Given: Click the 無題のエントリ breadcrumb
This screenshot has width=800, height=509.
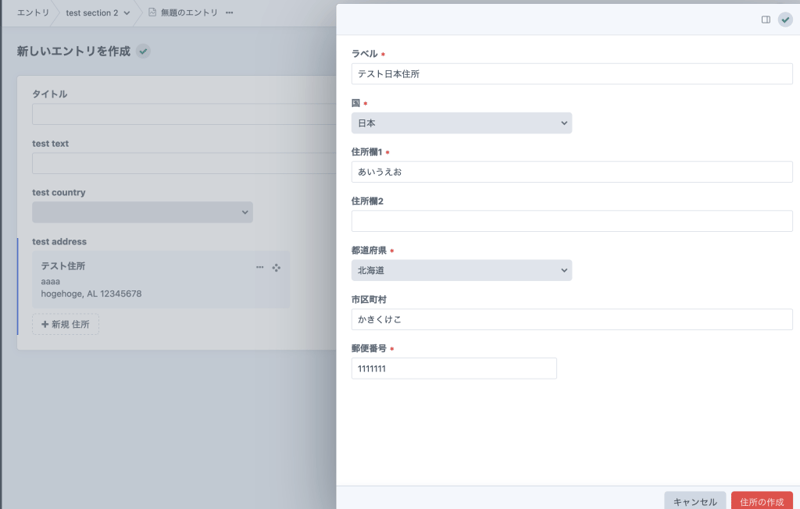Looking at the screenshot, I should (189, 13).
